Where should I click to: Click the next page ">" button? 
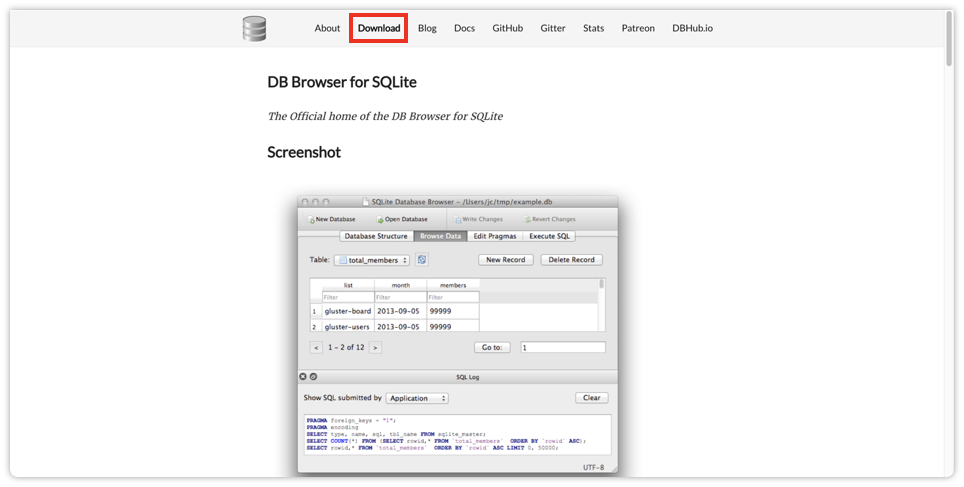tap(375, 347)
